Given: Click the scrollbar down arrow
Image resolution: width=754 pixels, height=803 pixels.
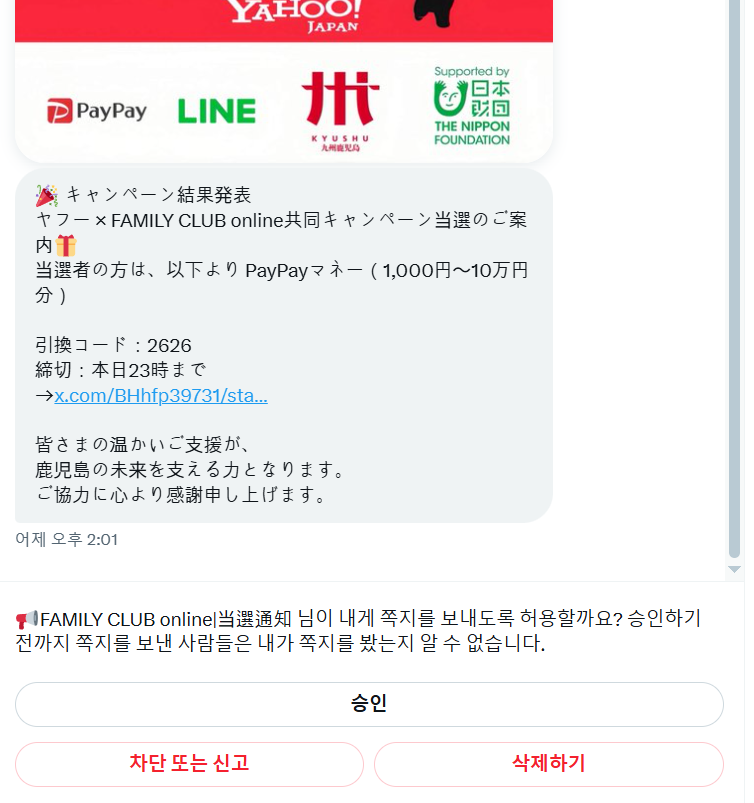Looking at the screenshot, I should [x=734, y=569].
